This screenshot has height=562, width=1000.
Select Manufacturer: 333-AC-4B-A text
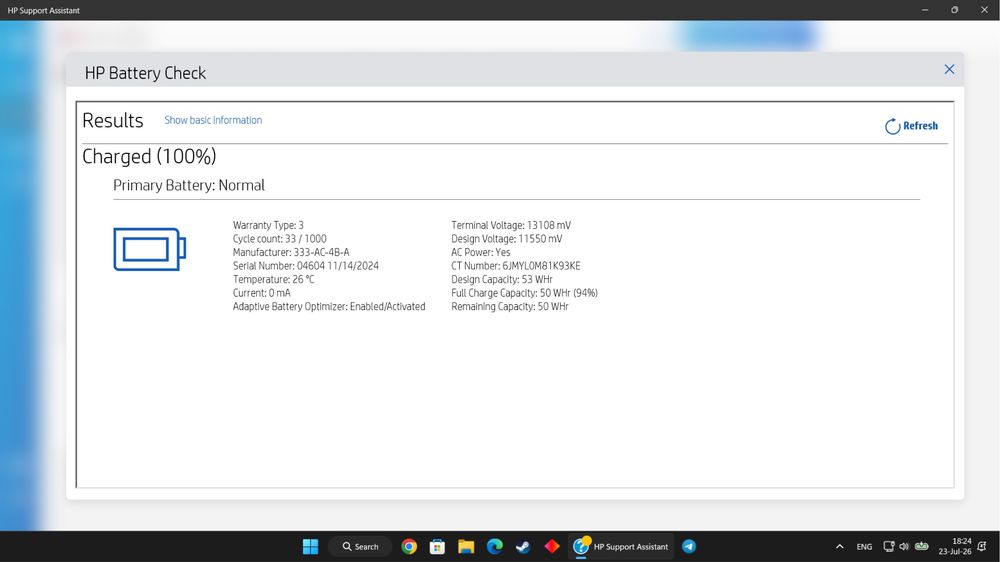point(291,252)
